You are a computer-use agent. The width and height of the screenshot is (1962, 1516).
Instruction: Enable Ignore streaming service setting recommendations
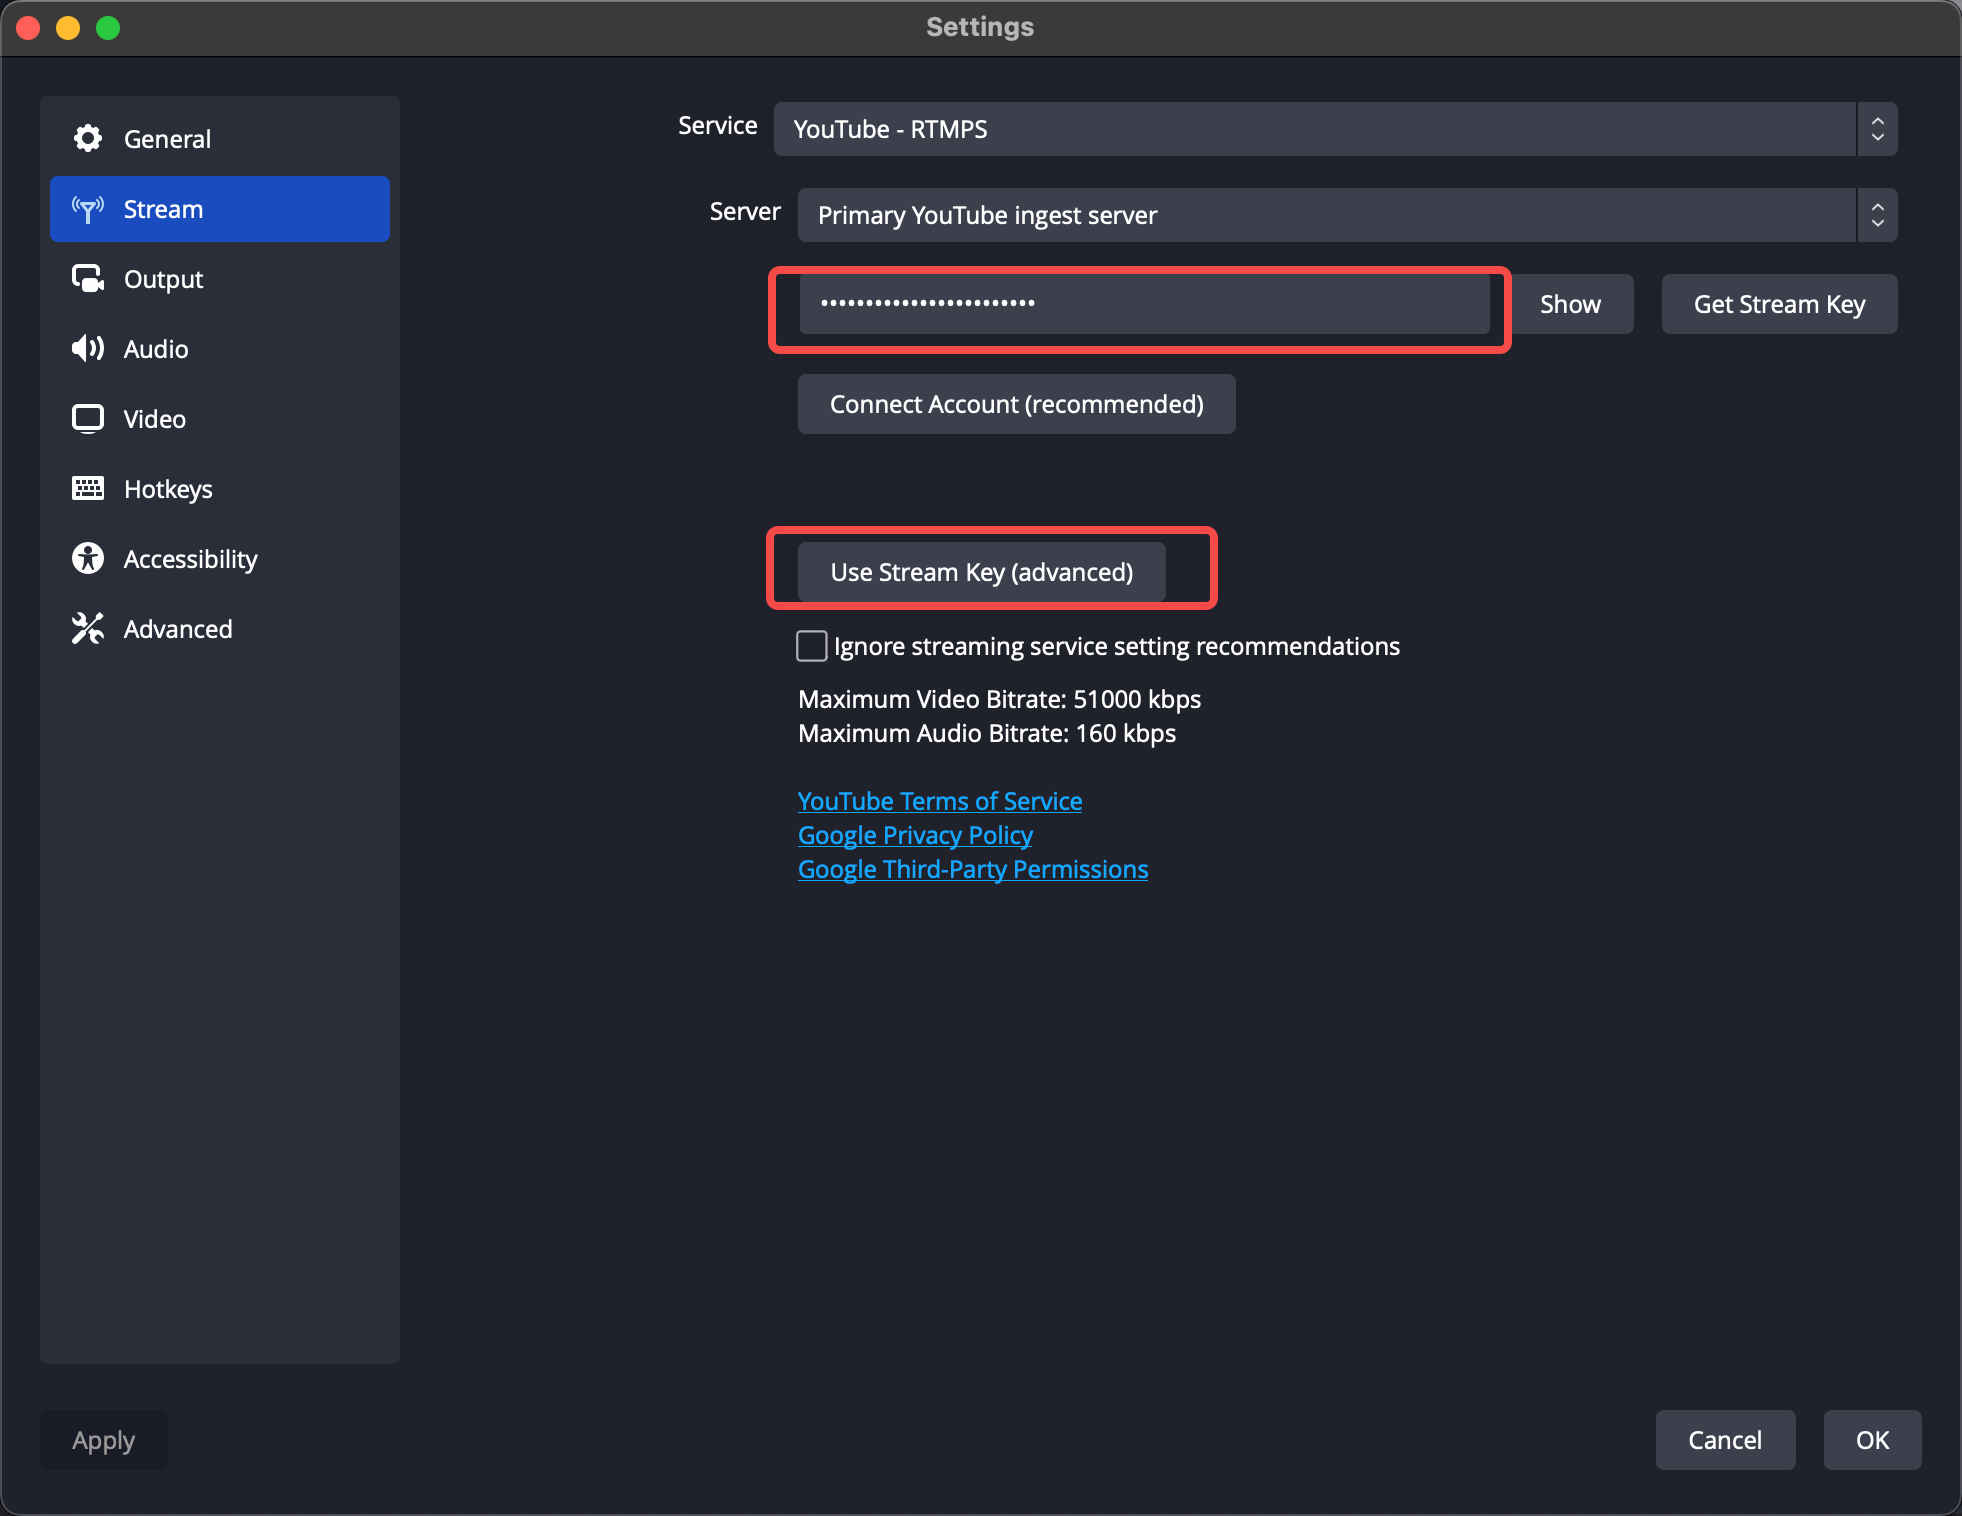click(812, 647)
